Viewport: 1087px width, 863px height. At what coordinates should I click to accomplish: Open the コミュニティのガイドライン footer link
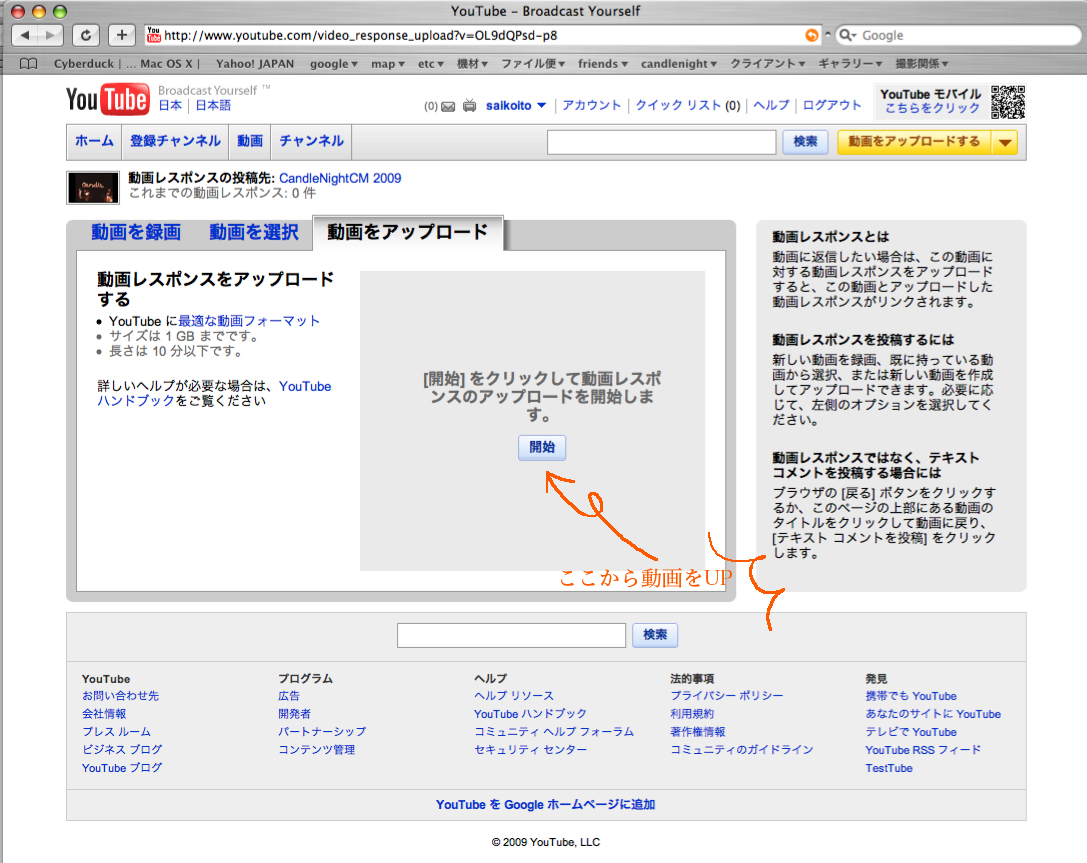click(742, 750)
